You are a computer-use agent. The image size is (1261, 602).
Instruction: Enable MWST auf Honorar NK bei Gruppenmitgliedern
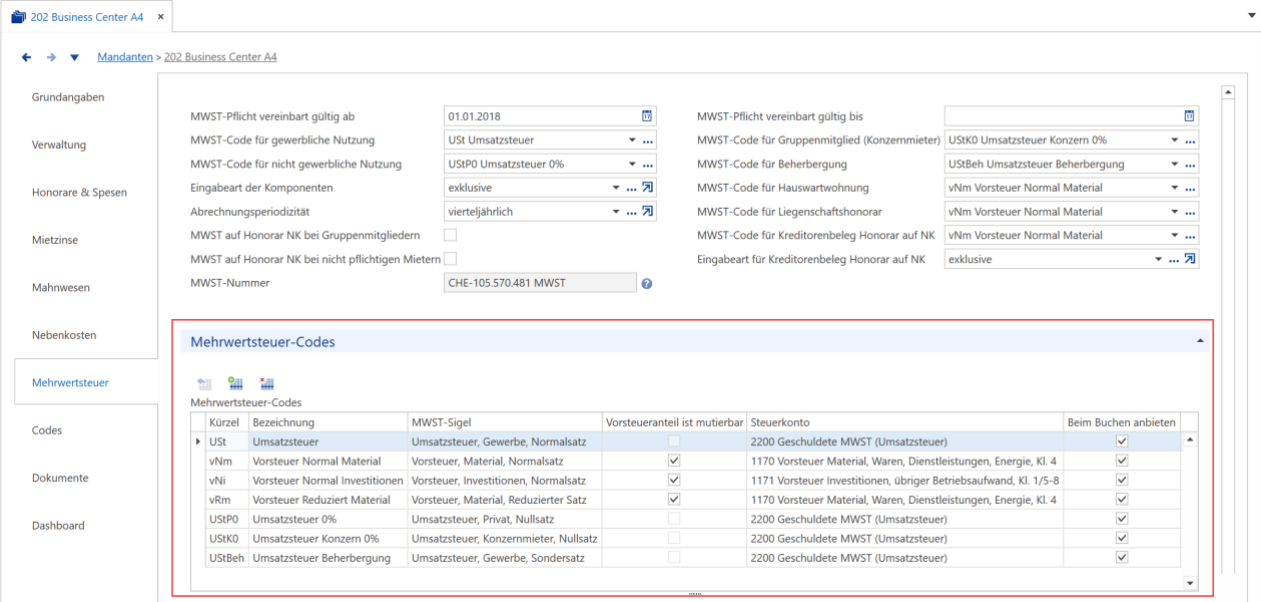[x=450, y=235]
